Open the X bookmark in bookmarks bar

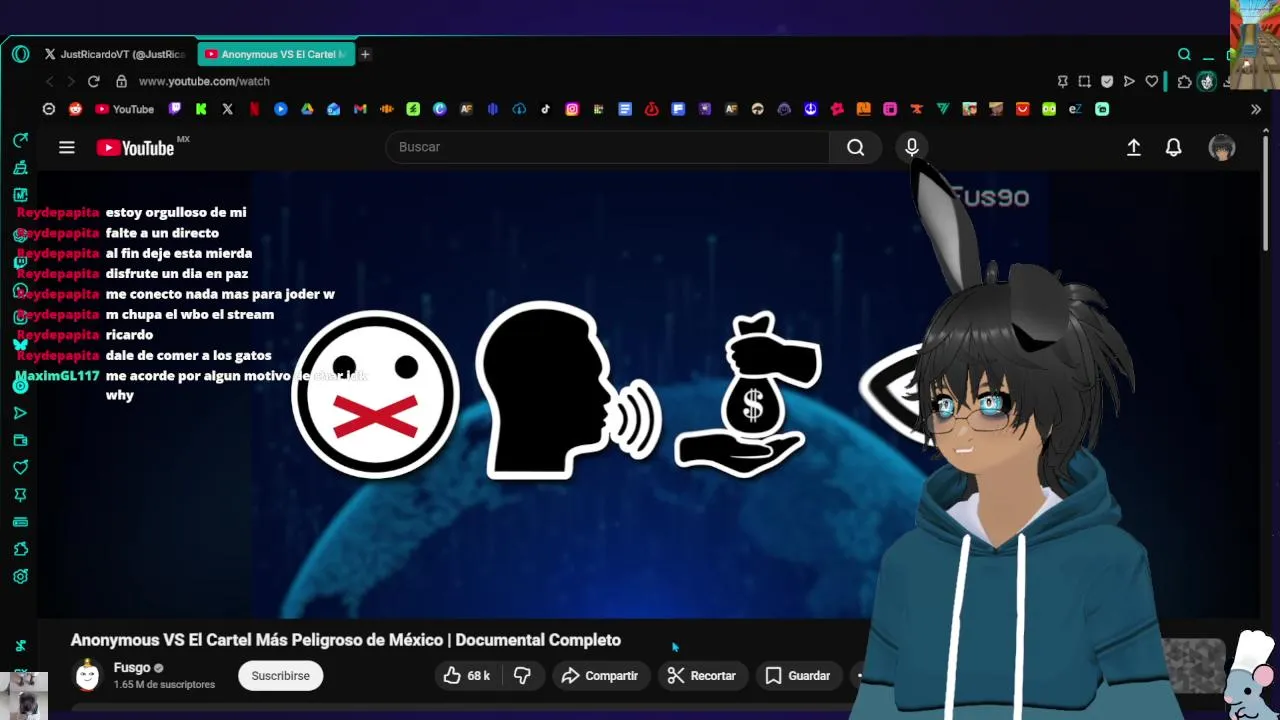(228, 109)
